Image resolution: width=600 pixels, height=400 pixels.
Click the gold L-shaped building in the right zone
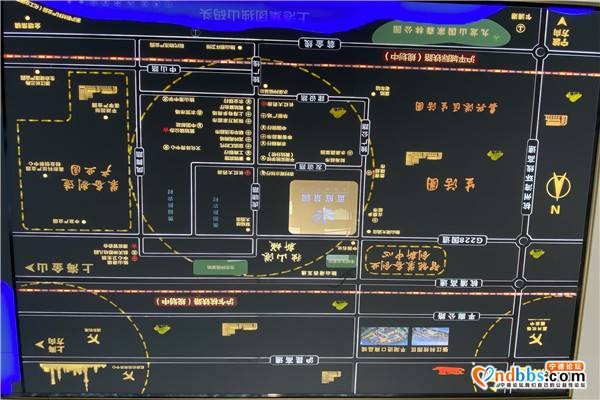424,159
